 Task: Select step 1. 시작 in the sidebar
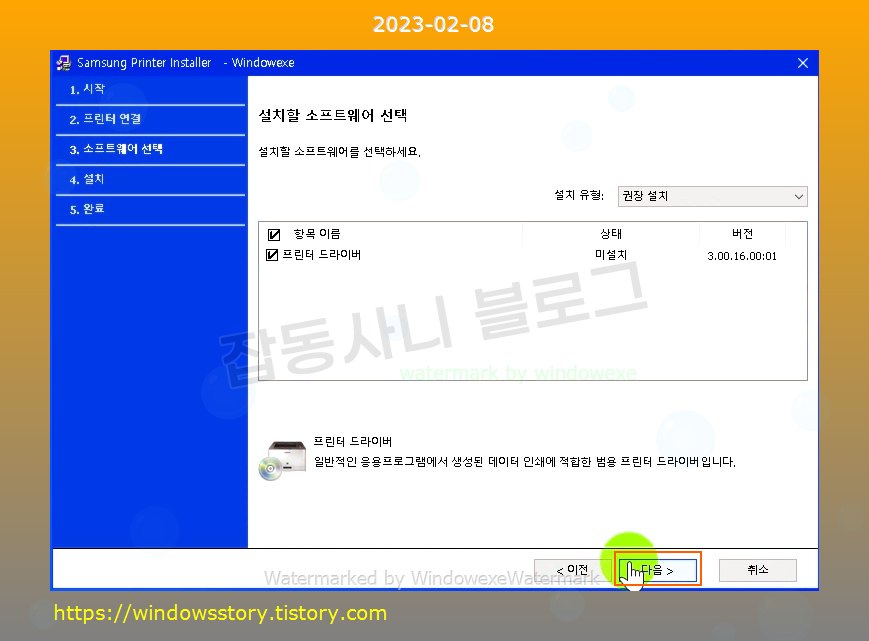click(x=87, y=89)
